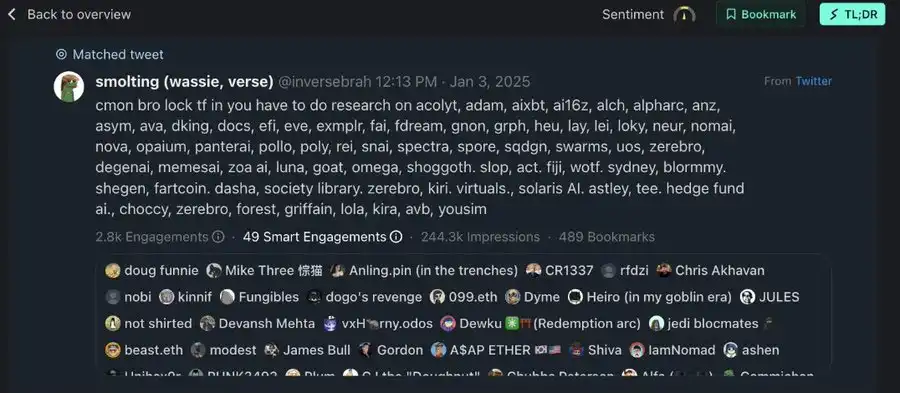
Task: Click the Matched tweet target icon
Action: pyautogui.click(x=61, y=55)
